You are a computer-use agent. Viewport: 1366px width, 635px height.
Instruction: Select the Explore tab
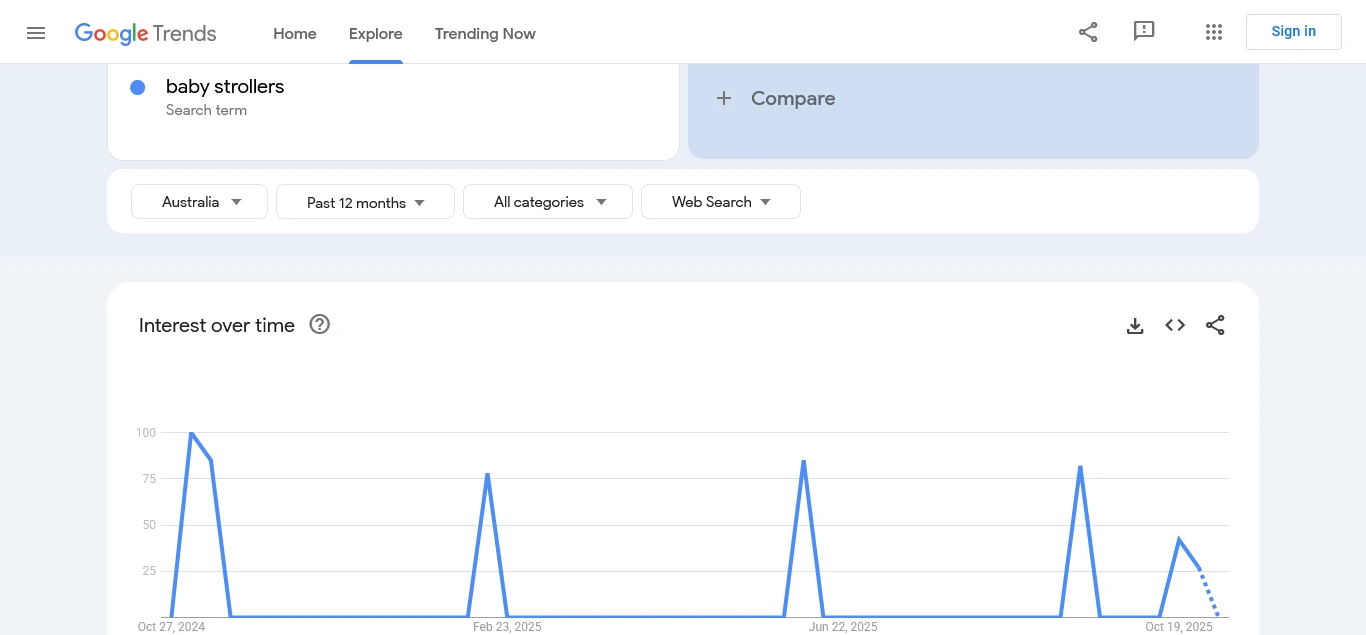click(x=376, y=34)
